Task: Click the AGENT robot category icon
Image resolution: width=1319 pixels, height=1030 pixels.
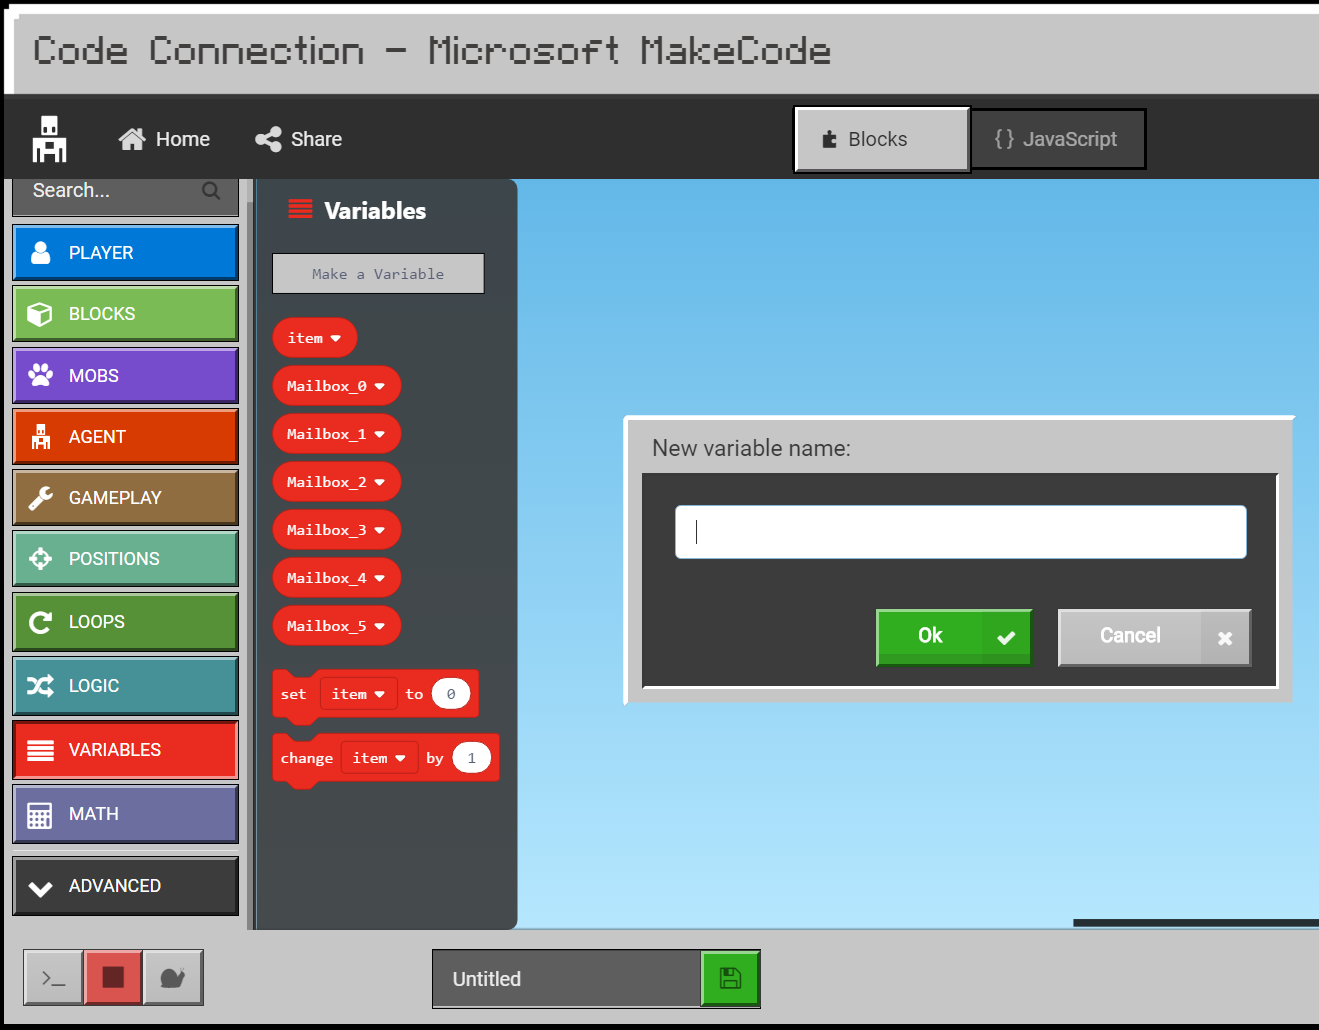Action: [x=40, y=437]
